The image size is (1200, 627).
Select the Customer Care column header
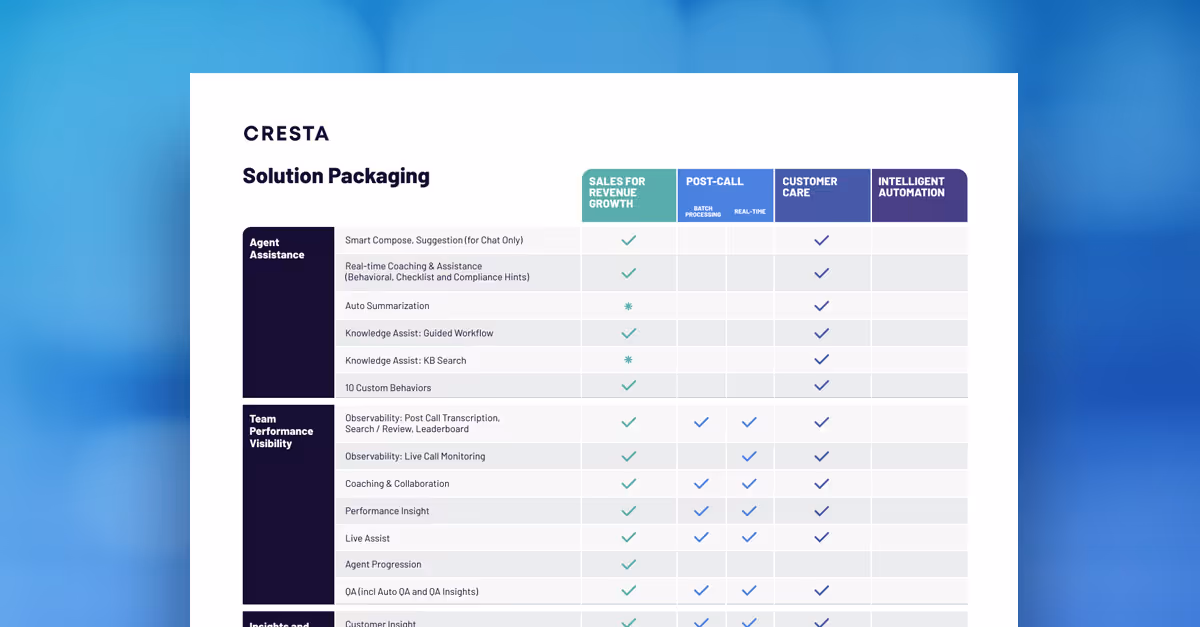(822, 195)
